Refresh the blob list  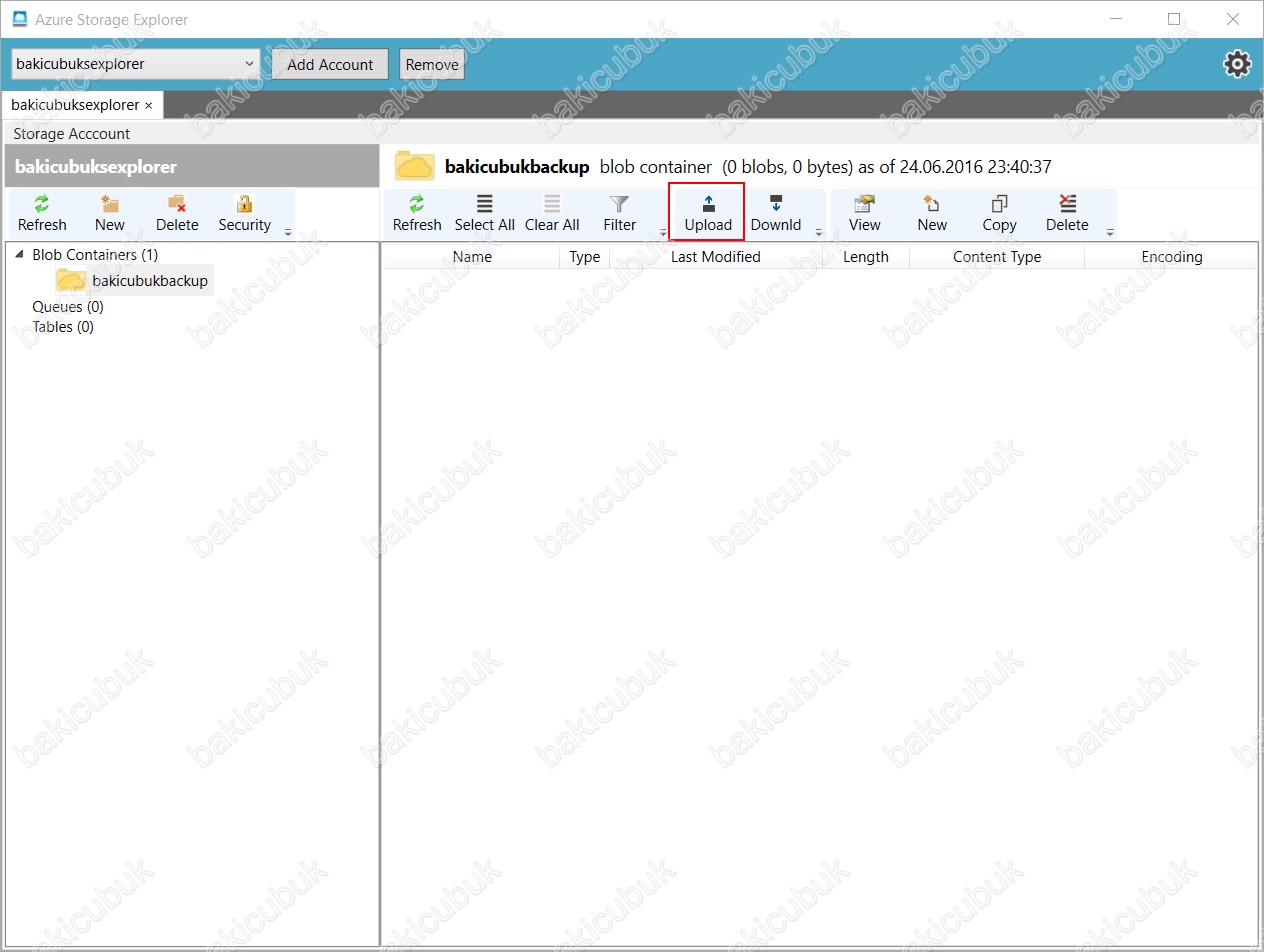(x=417, y=214)
